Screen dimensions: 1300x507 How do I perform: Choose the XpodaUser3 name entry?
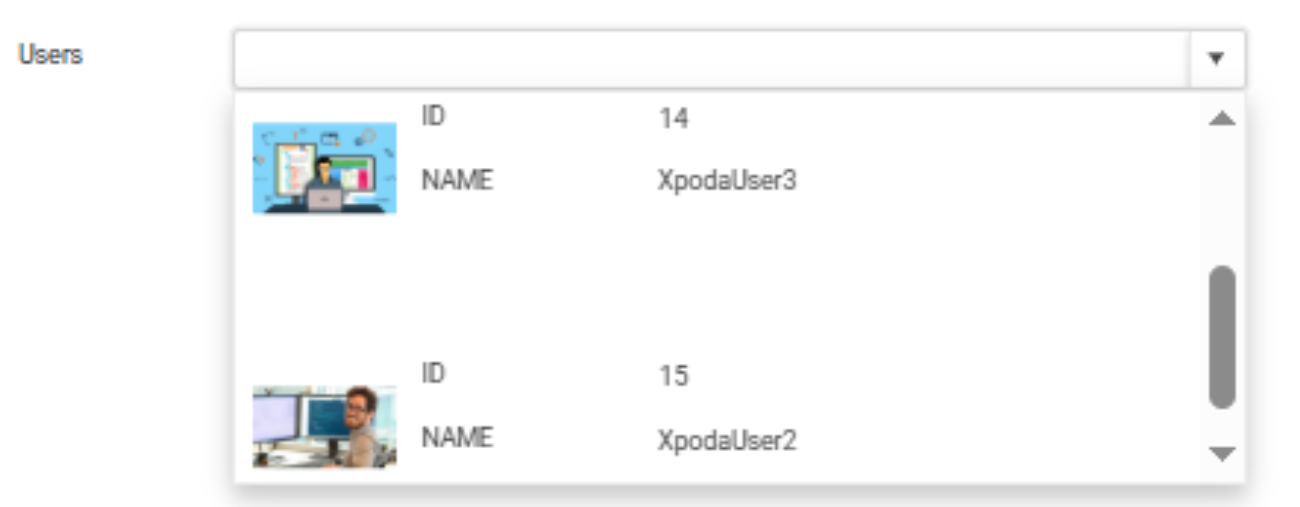click(x=727, y=182)
